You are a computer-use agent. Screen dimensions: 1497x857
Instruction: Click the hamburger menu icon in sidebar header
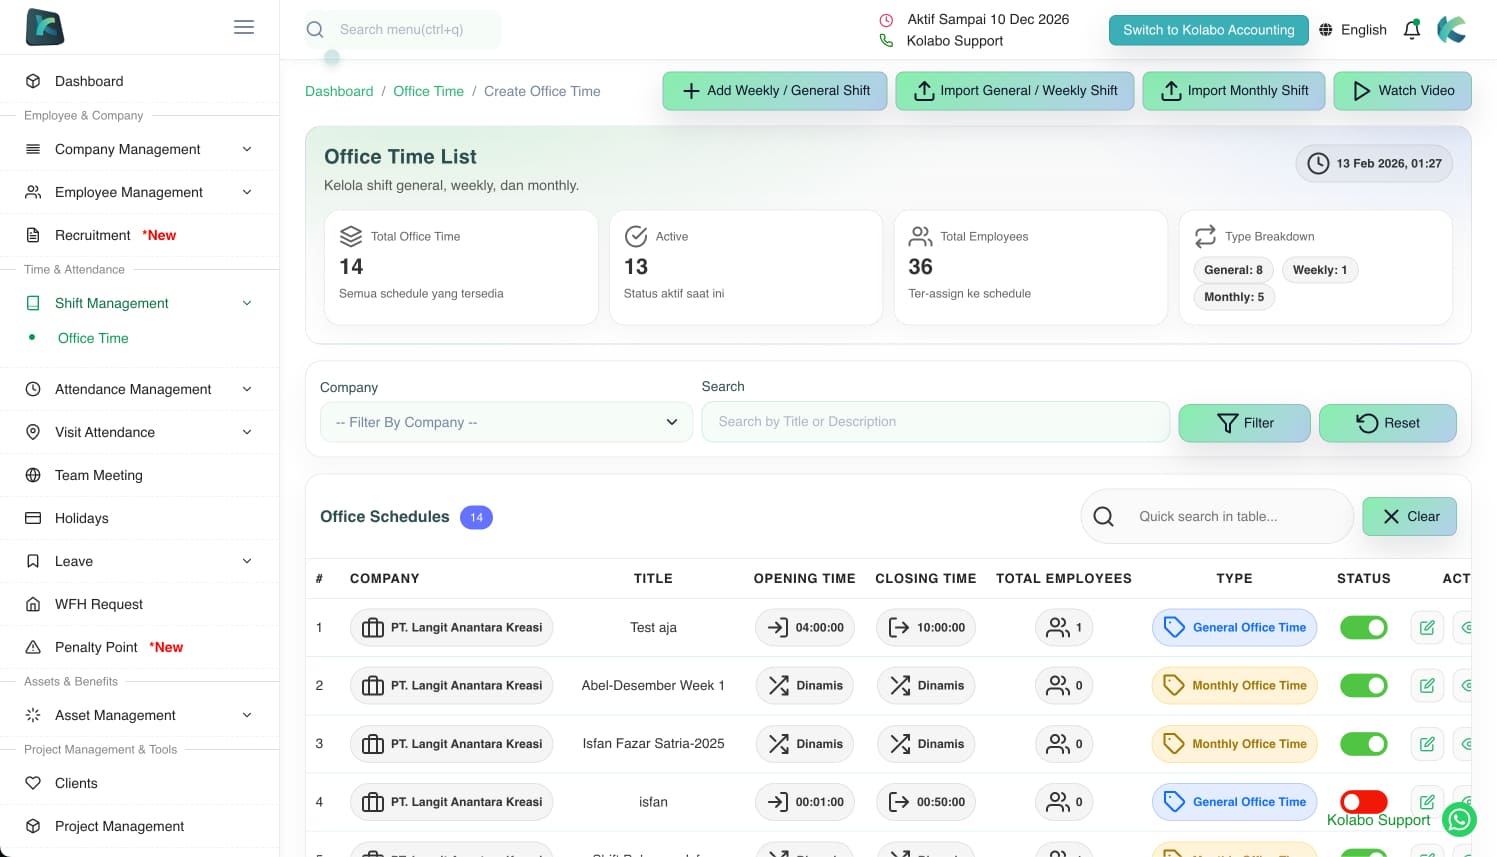(244, 27)
